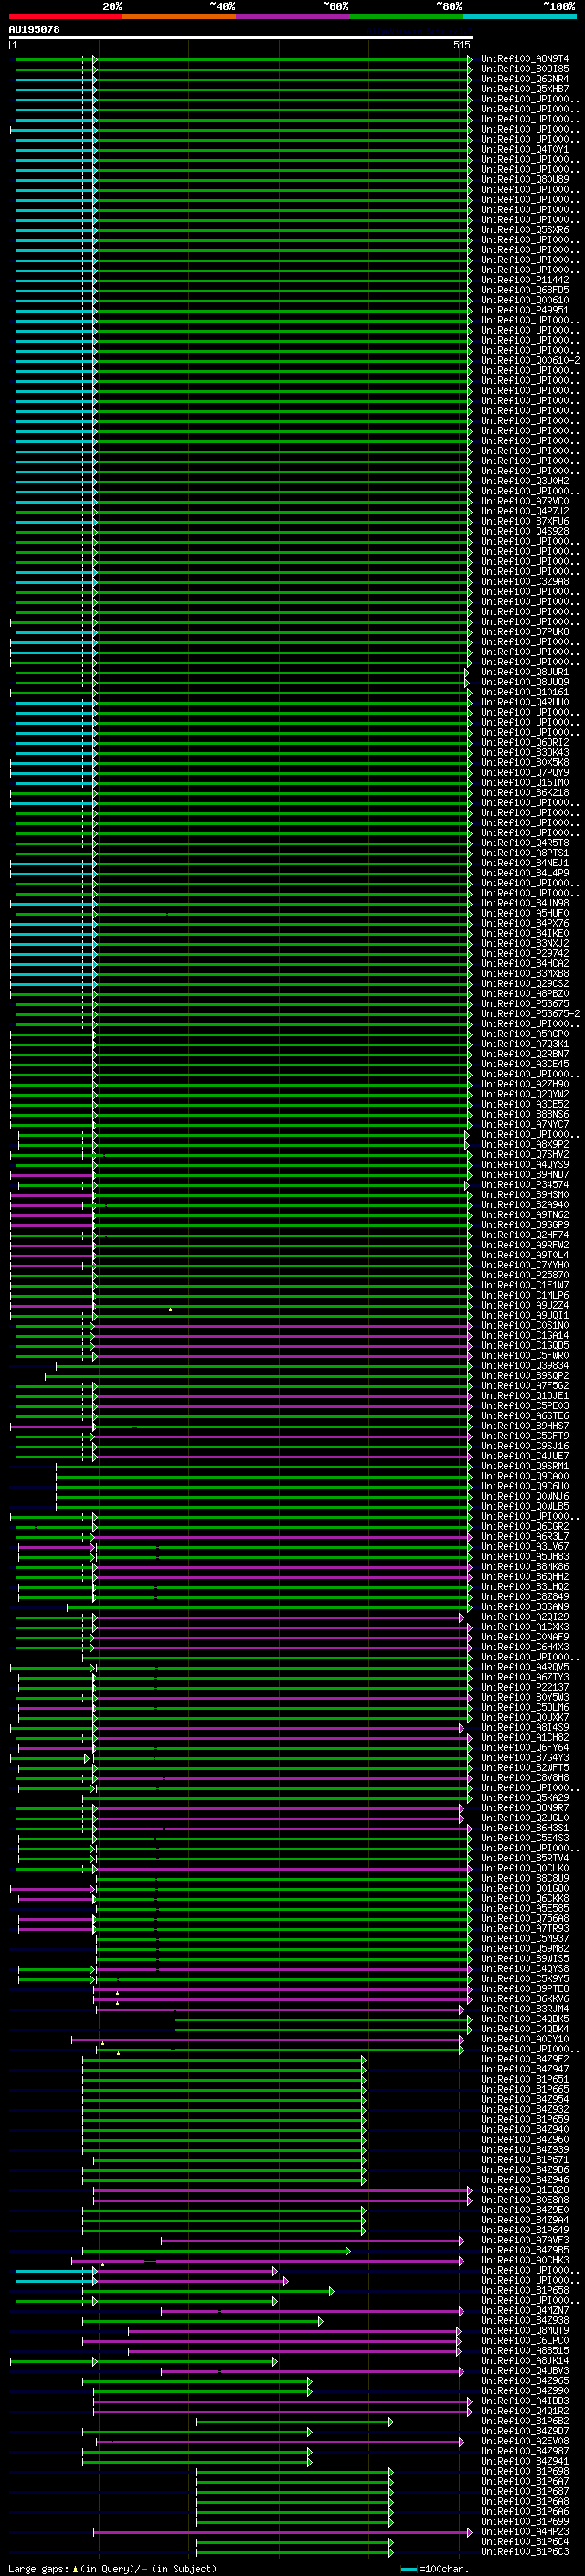Choose the UniRef100_A9U2Z4 entry

coord(525,1305)
